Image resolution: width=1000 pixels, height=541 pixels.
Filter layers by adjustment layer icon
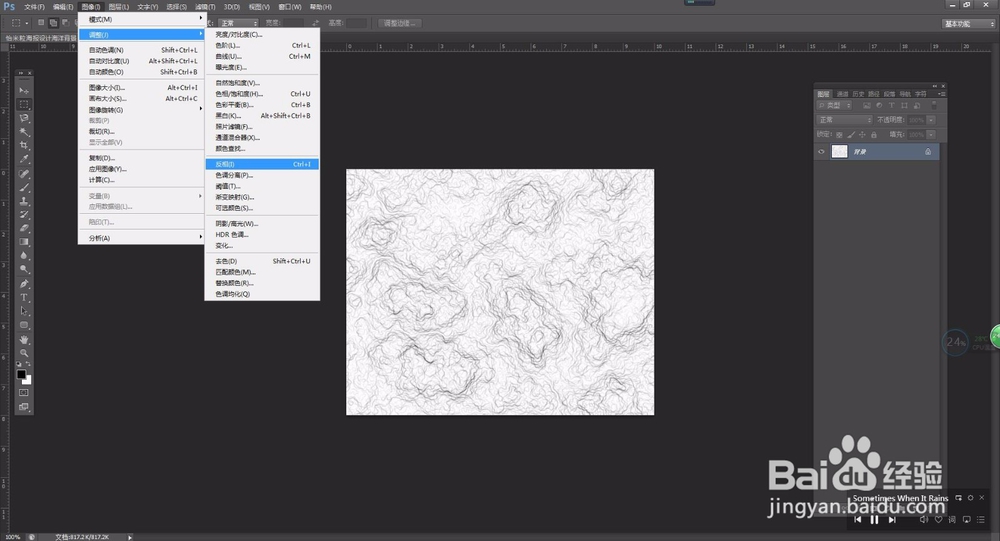point(879,105)
